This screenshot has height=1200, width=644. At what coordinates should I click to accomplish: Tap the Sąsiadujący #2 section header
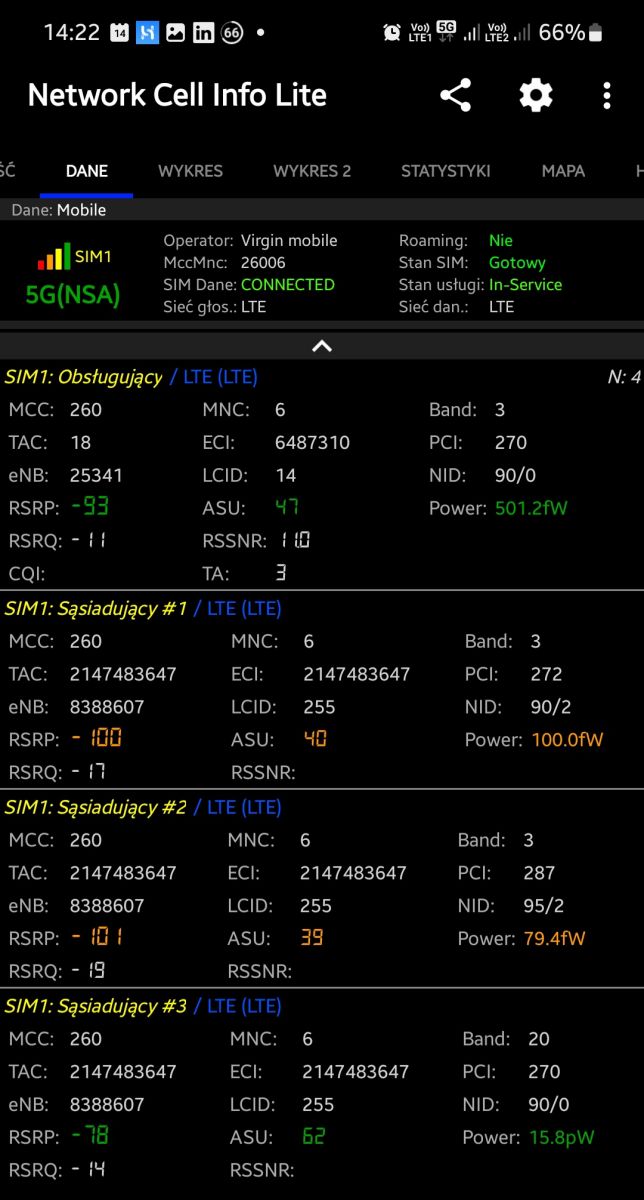tap(143, 807)
